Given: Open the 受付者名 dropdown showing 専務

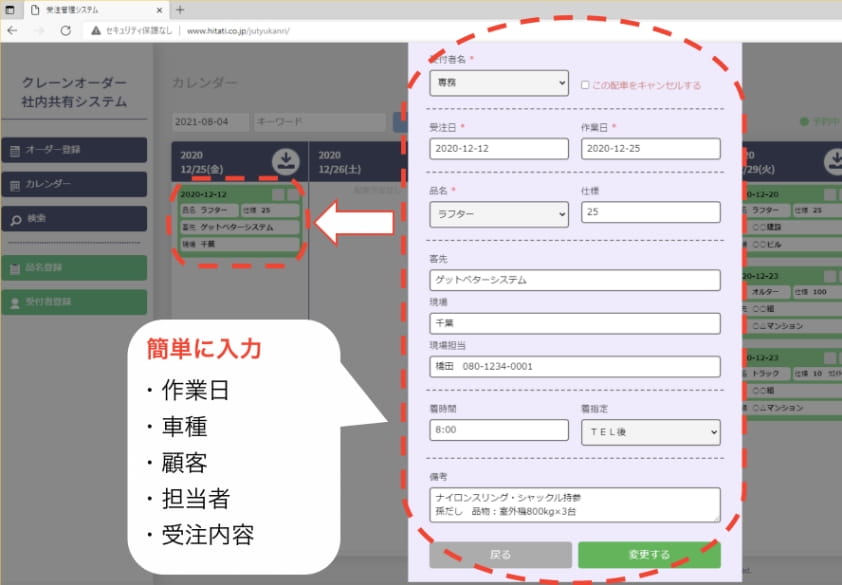Looking at the screenshot, I should click(499, 83).
